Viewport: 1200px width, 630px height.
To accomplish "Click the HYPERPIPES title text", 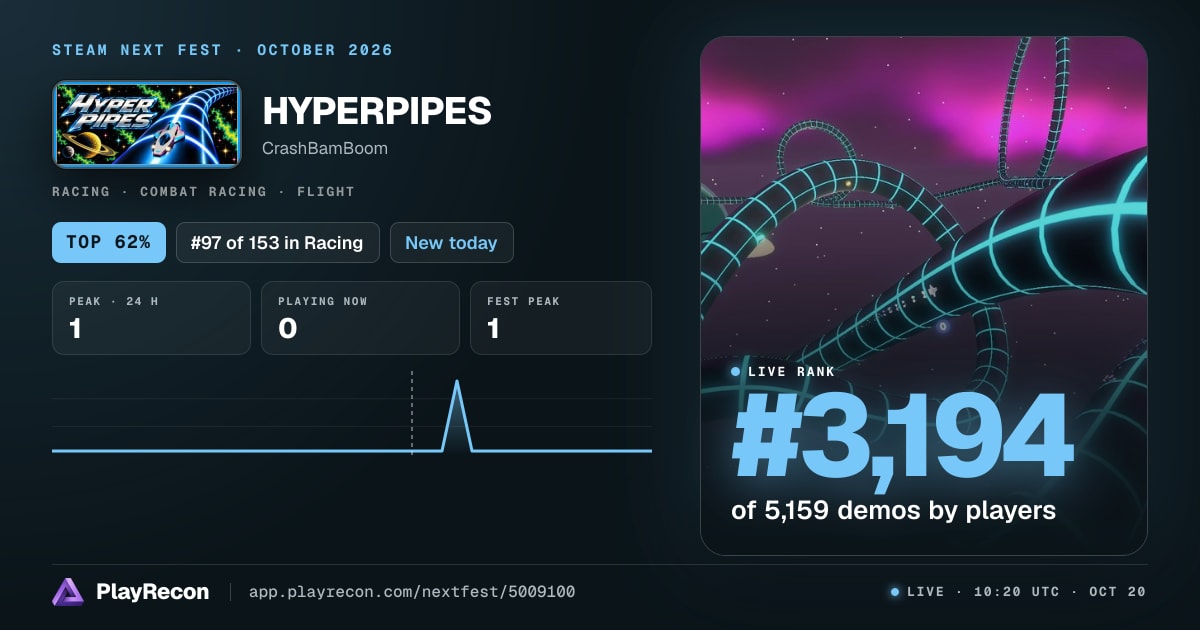I will point(377,112).
